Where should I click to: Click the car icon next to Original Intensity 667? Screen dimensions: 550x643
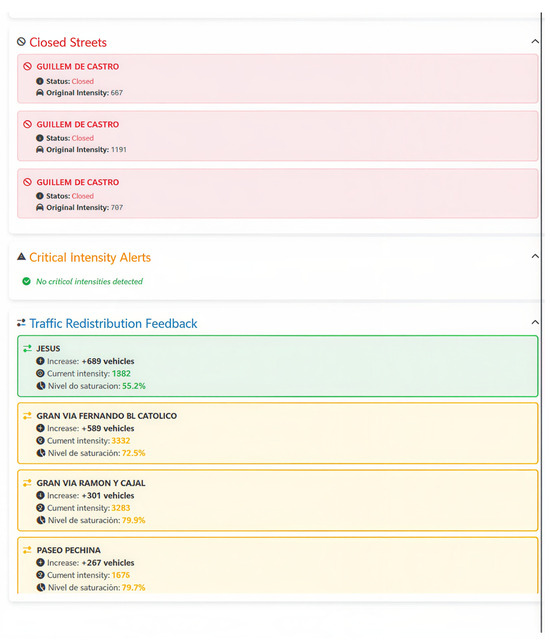tap(40, 93)
